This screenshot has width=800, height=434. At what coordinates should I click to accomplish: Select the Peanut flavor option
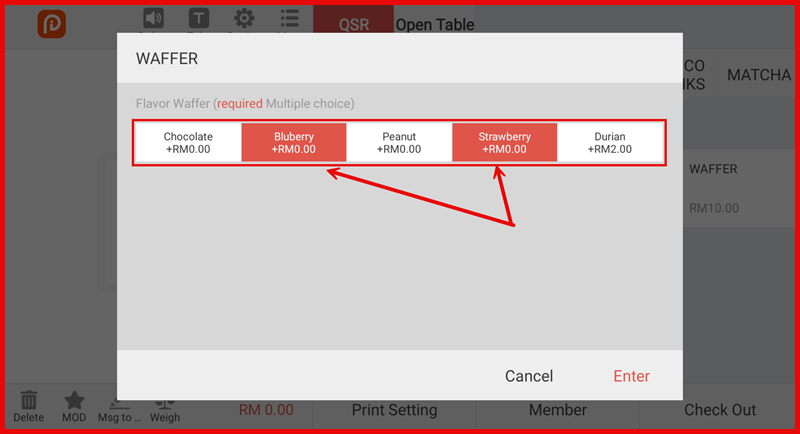point(399,143)
